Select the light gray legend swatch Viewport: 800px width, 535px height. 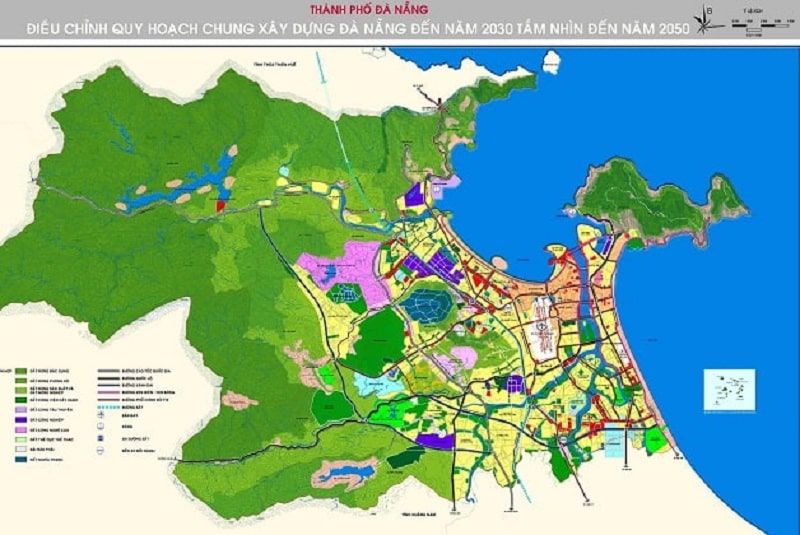[x=20, y=450]
